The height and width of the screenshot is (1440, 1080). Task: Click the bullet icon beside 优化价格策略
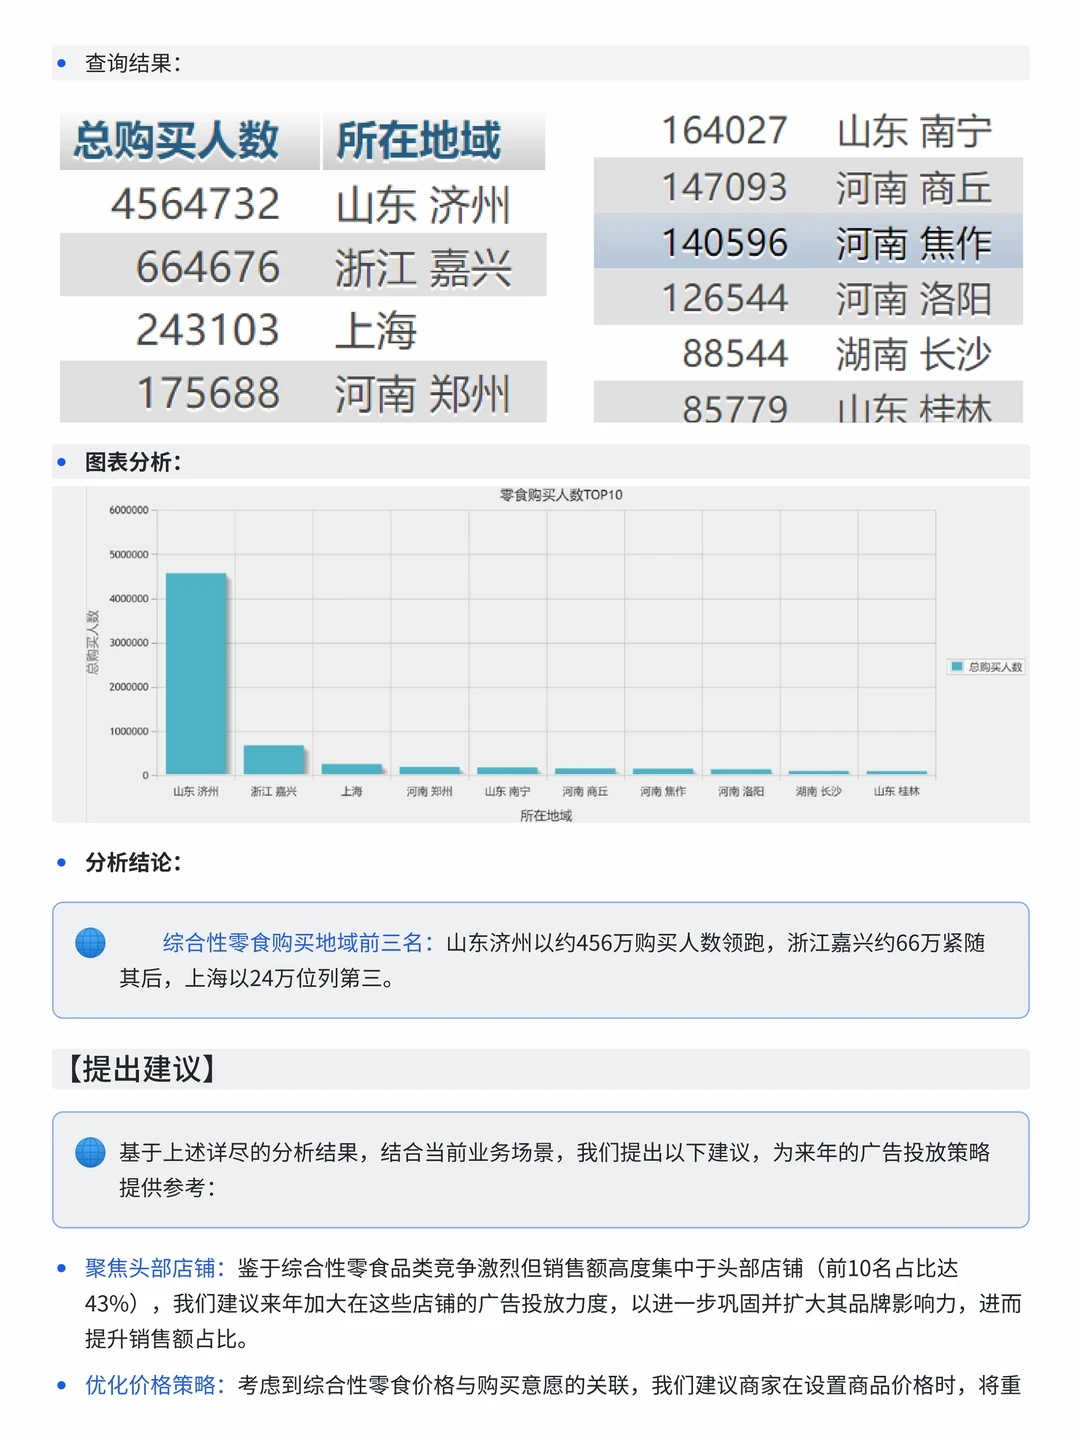[62, 1386]
